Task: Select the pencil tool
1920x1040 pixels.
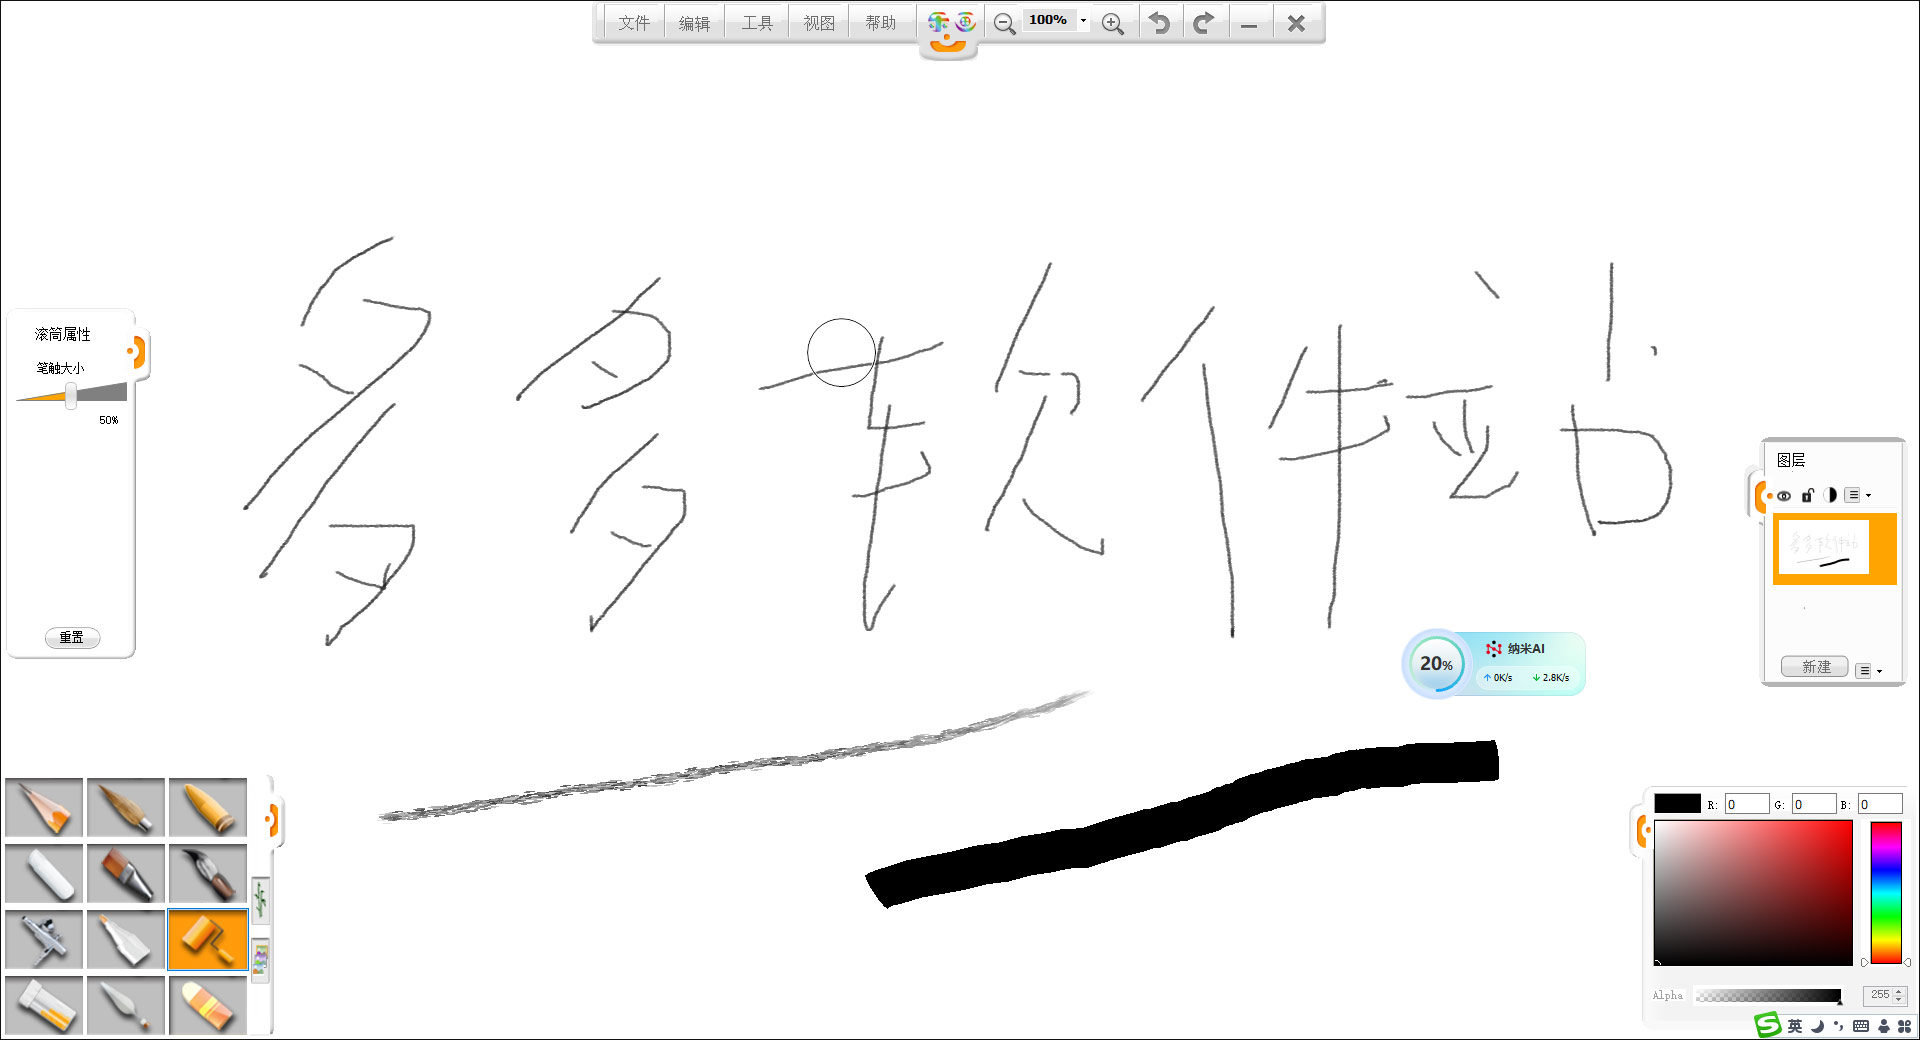Action: point(44,807)
